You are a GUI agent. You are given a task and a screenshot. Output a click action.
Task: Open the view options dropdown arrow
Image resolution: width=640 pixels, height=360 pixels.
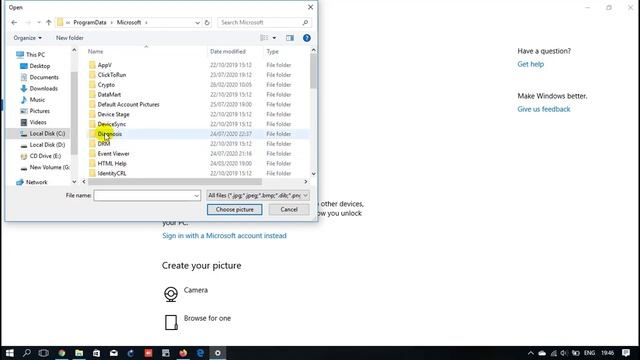(274, 38)
